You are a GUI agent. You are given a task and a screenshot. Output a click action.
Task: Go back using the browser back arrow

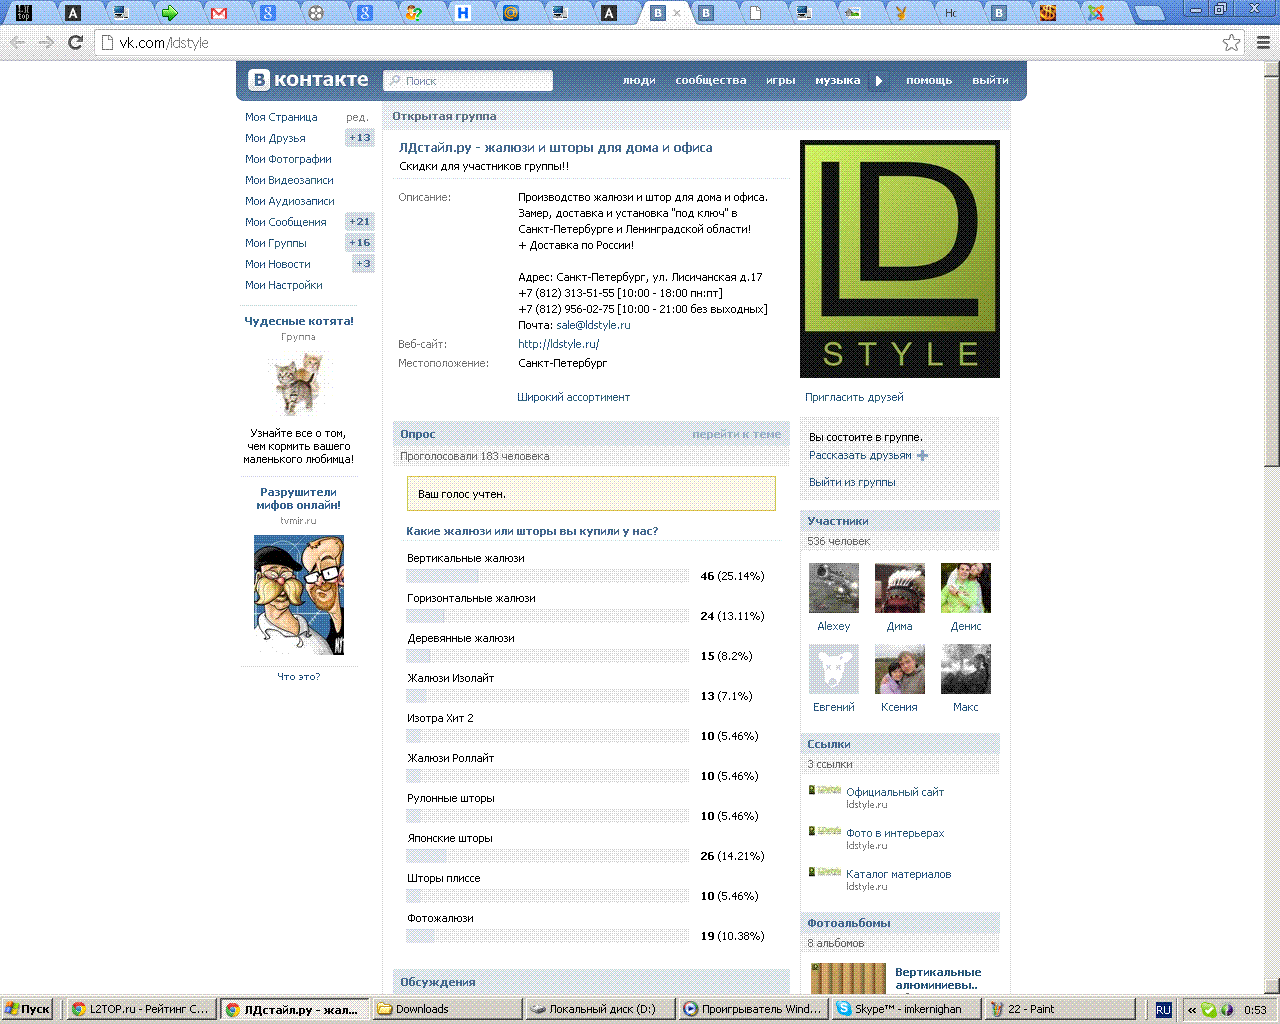(18, 43)
